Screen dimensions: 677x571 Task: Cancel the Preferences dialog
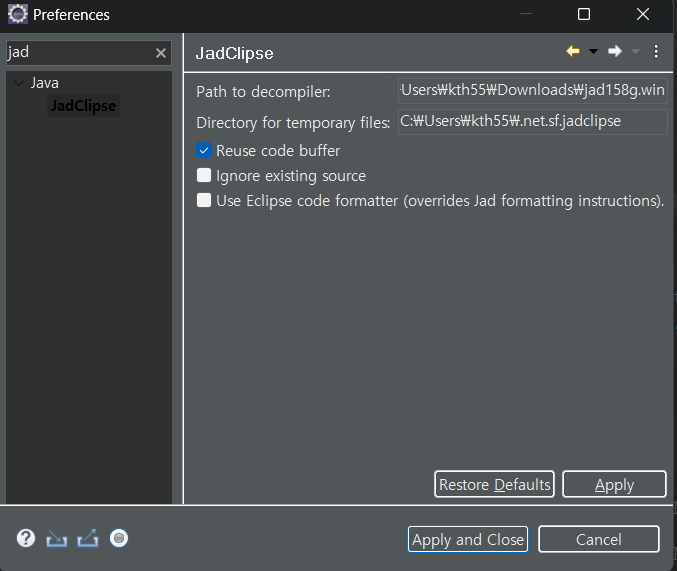pyautogui.click(x=599, y=539)
